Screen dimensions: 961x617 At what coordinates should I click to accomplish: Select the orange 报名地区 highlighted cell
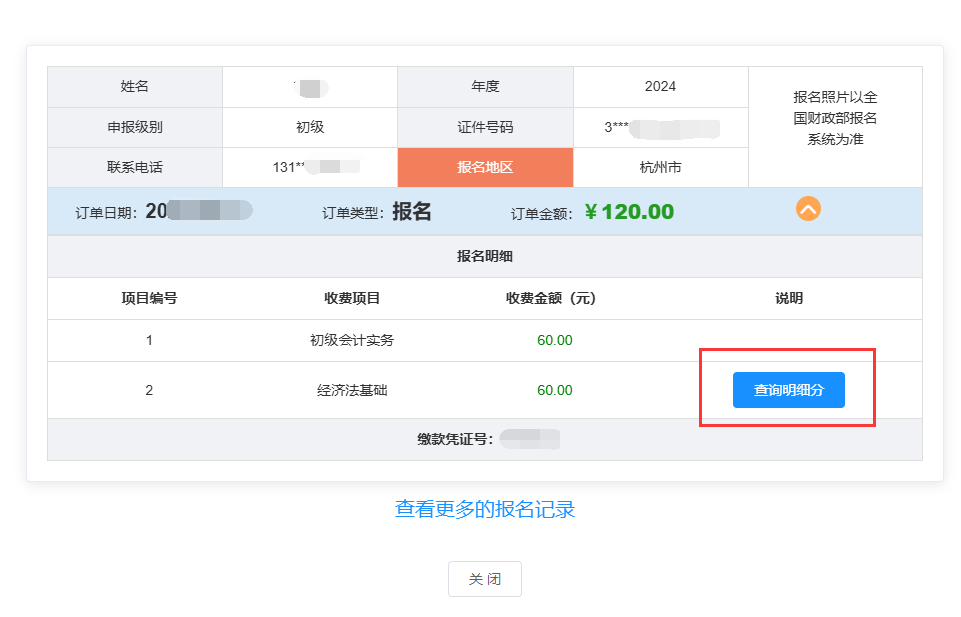[485, 167]
